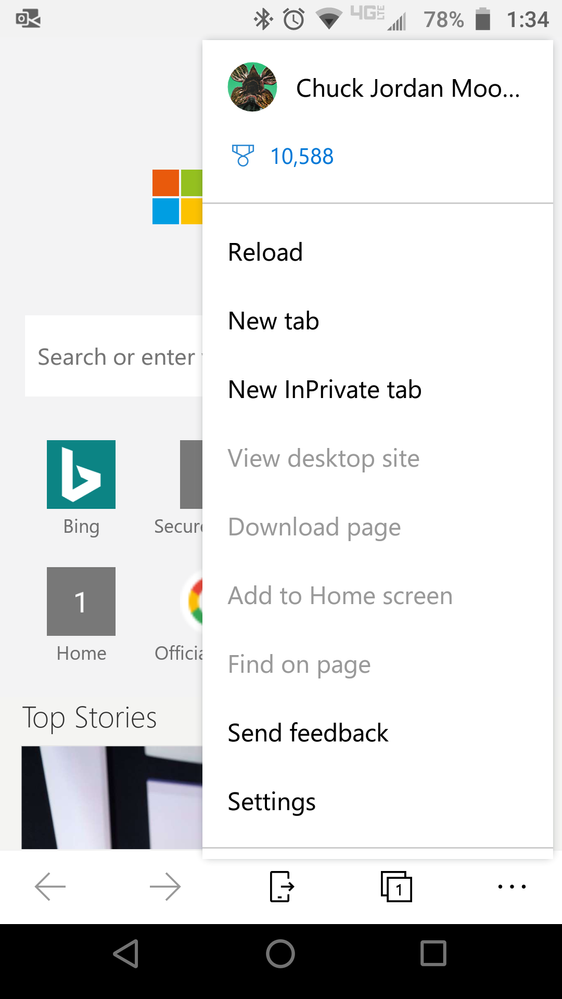Open the gray Home tile
This screenshot has width=562, height=999.
(81, 601)
